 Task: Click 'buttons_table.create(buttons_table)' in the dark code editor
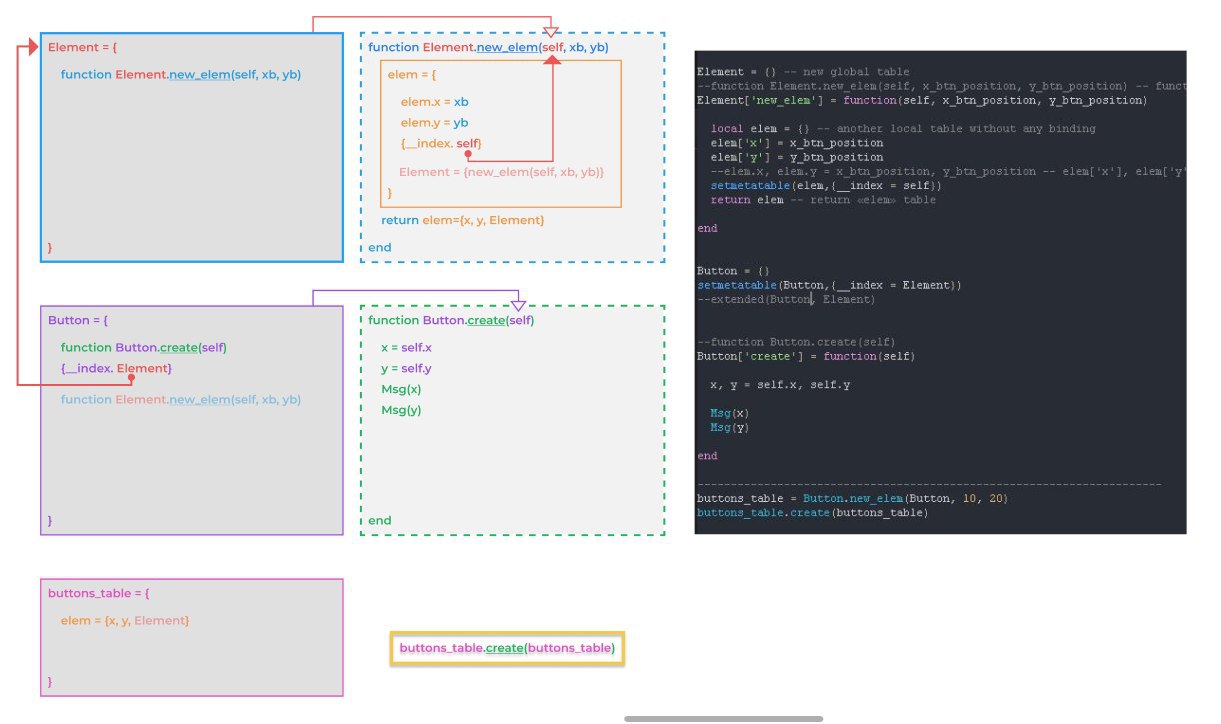pyautogui.click(x=812, y=513)
